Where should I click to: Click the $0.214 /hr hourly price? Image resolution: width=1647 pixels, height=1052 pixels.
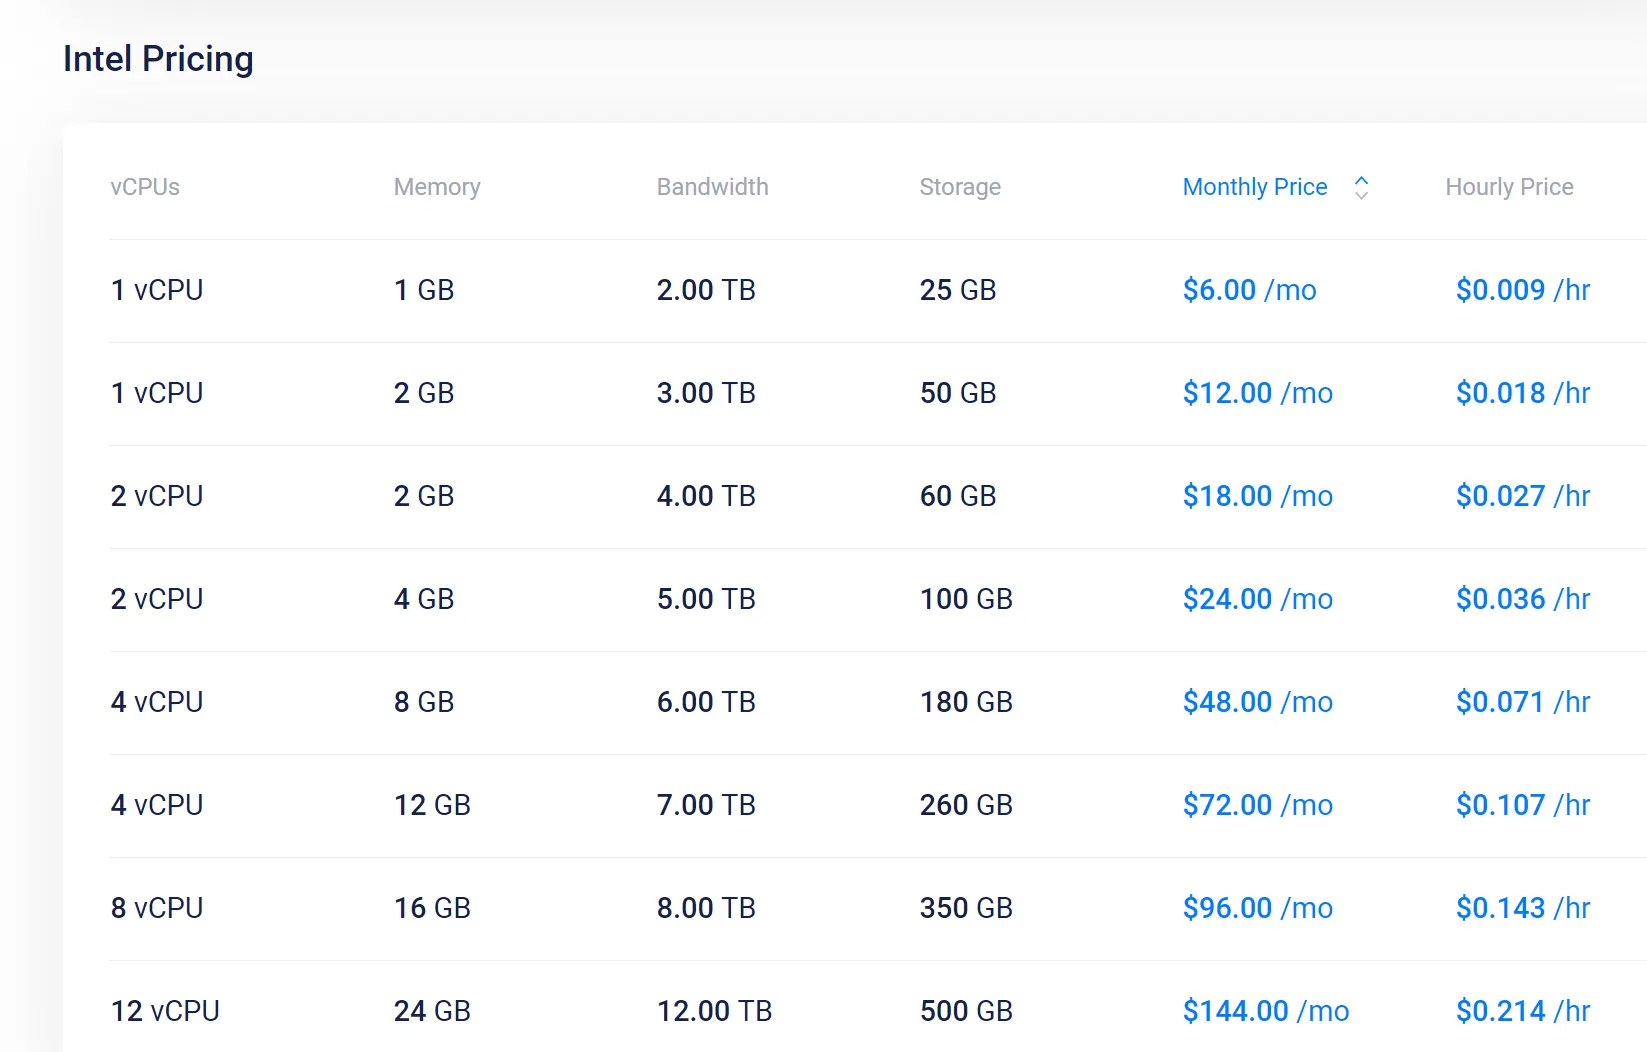click(x=1523, y=1011)
